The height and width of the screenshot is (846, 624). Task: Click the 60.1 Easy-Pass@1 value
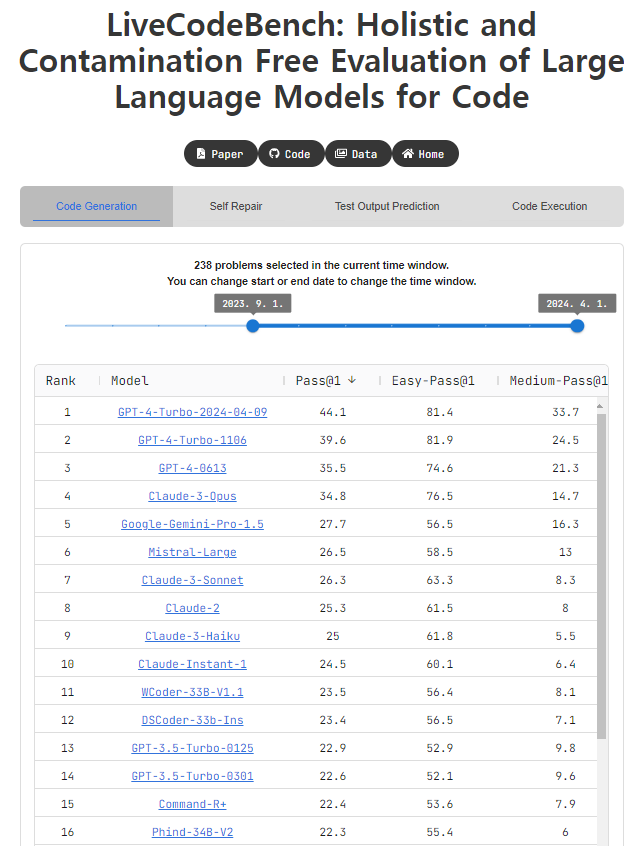[x=440, y=664]
